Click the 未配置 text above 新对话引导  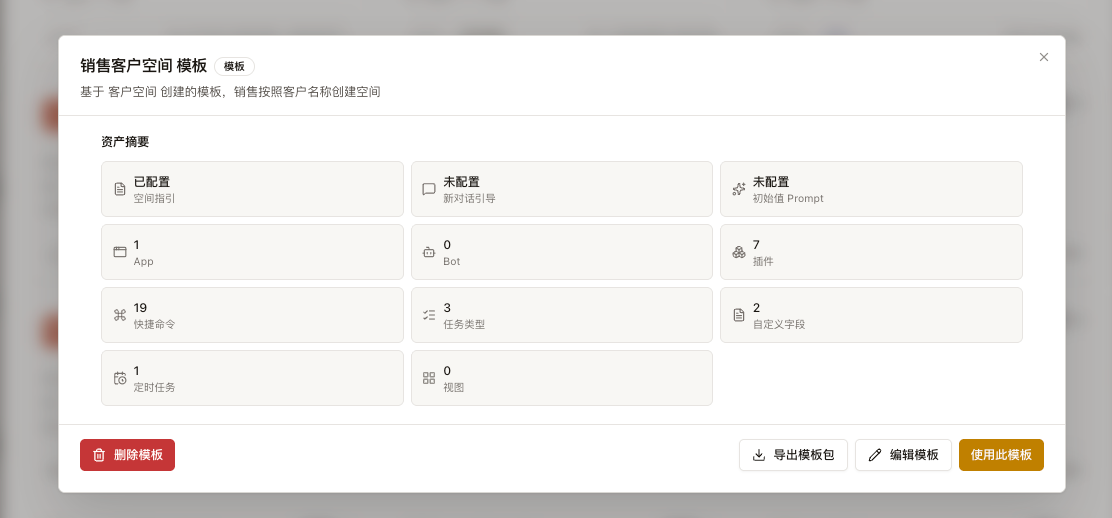[462, 182]
